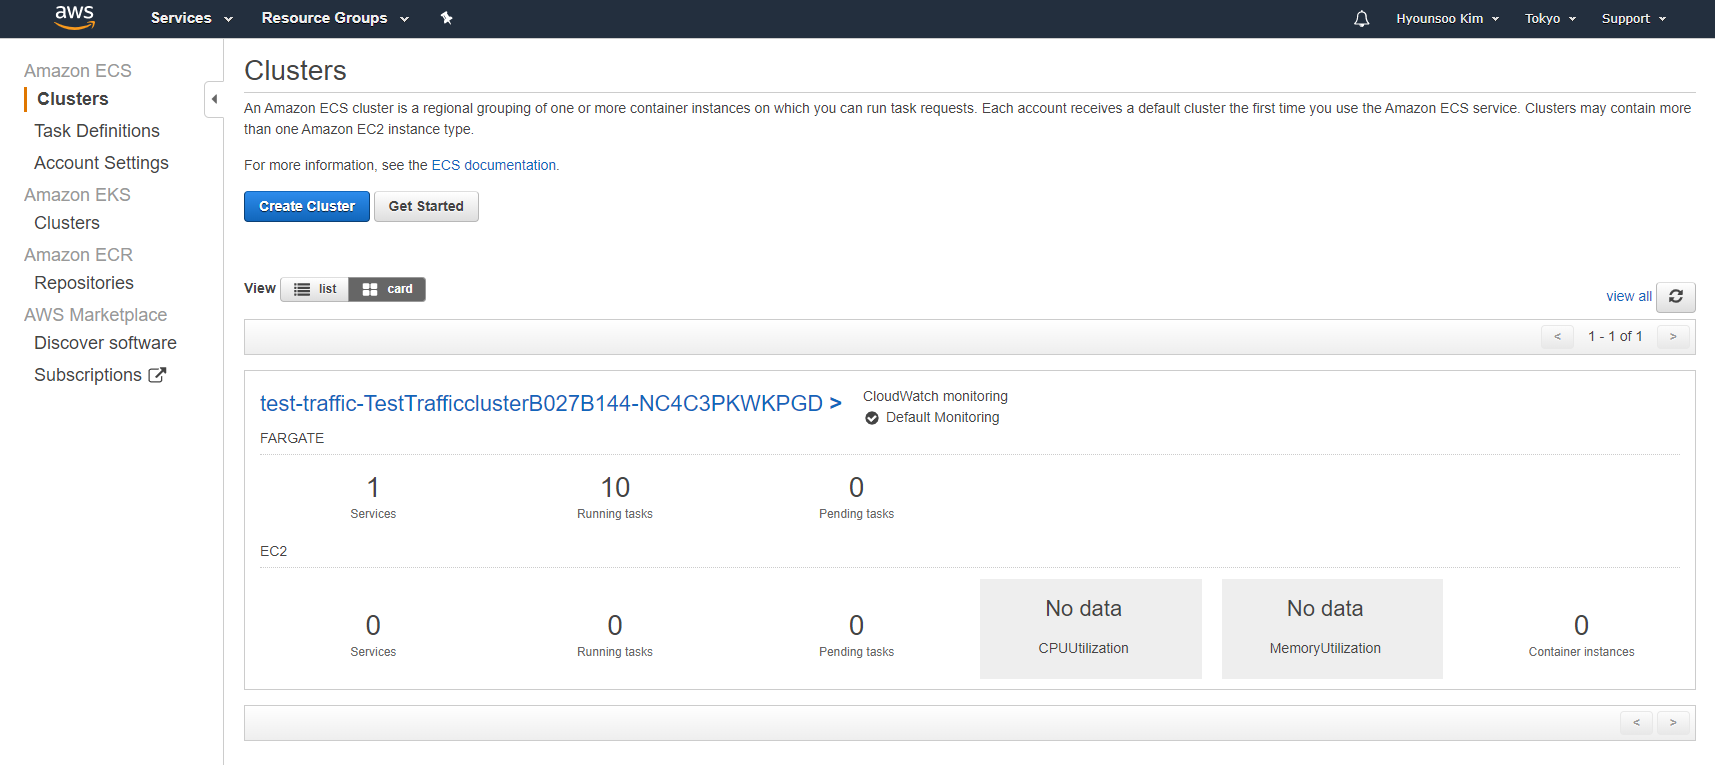The height and width of the screenshot is (765, 1715).
Task: Click the CloudWatch monitoring label
Action: click(935, 396)
